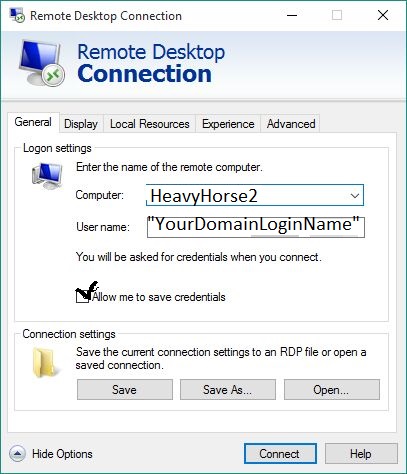Viewport: 407px width, 474px height.
Task: Select the Experience tab
Action: coord(228,124)
